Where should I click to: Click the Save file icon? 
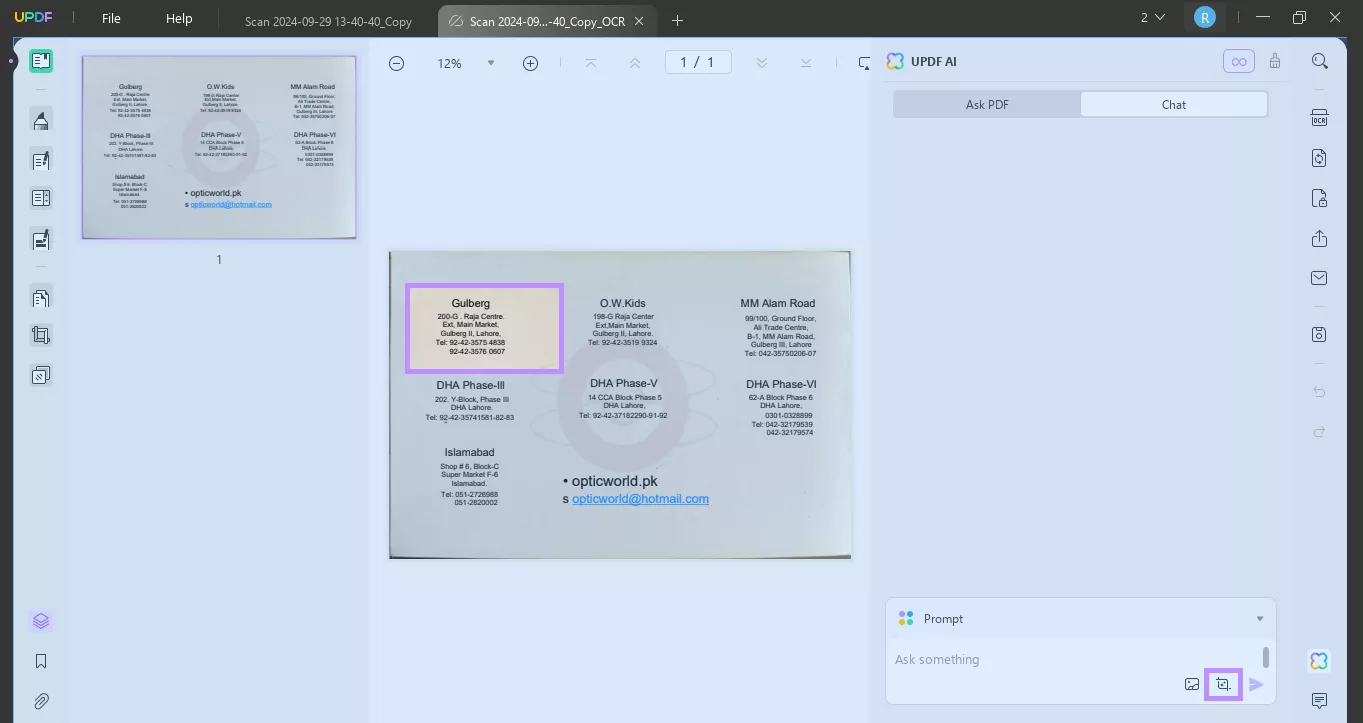pyautogui.click(x=1319, y=334)
